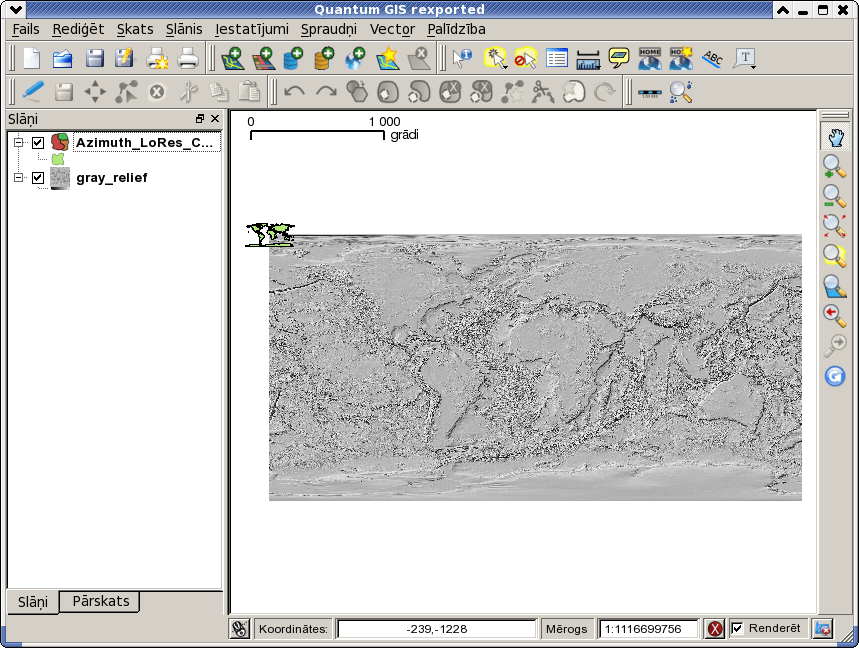Open the Skats menu
Image resolution: width=859 pixels, height=648 pixels.
coord(135,29)
